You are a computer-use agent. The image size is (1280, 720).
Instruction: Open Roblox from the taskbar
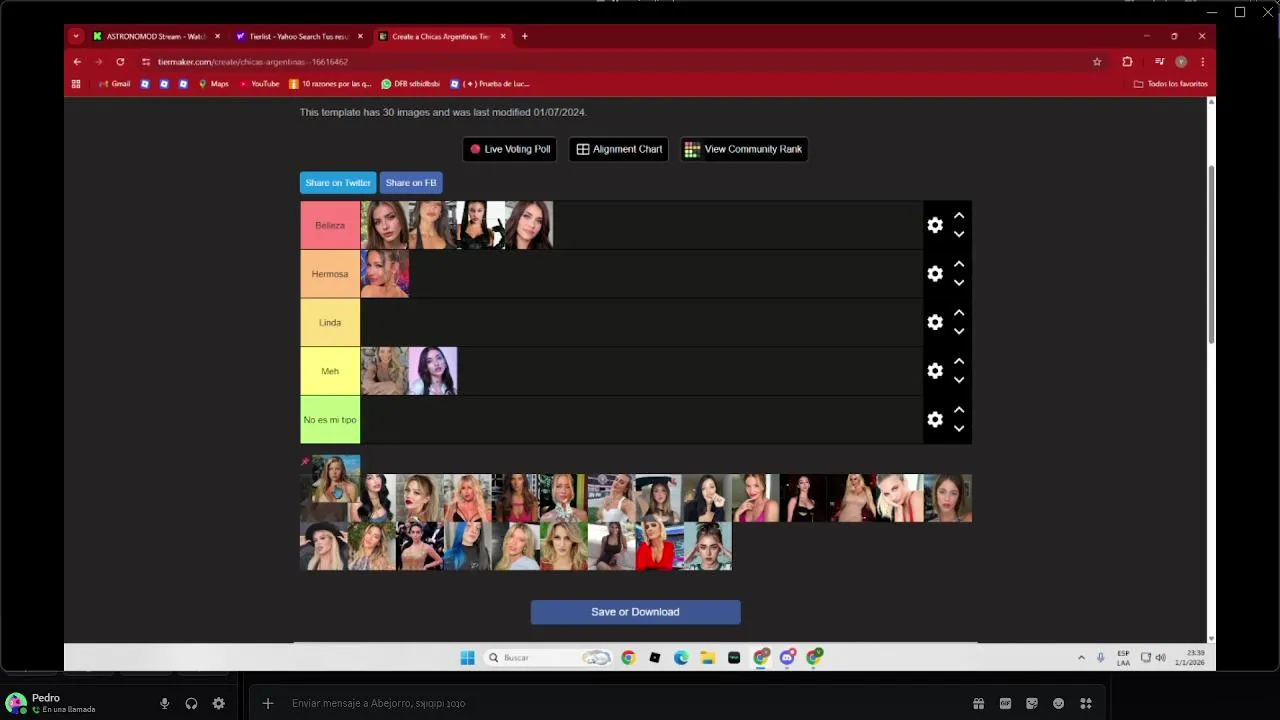[655, 657]
